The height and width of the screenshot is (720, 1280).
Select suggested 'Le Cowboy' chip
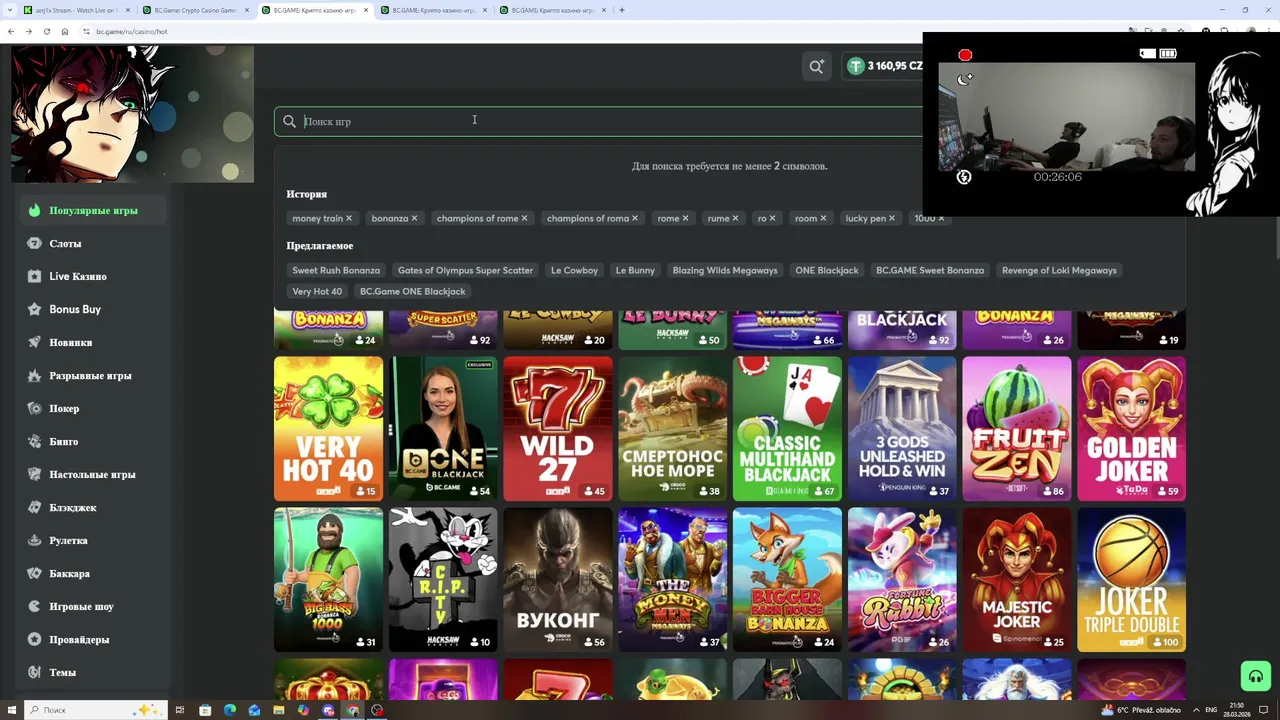pos(574,270)
